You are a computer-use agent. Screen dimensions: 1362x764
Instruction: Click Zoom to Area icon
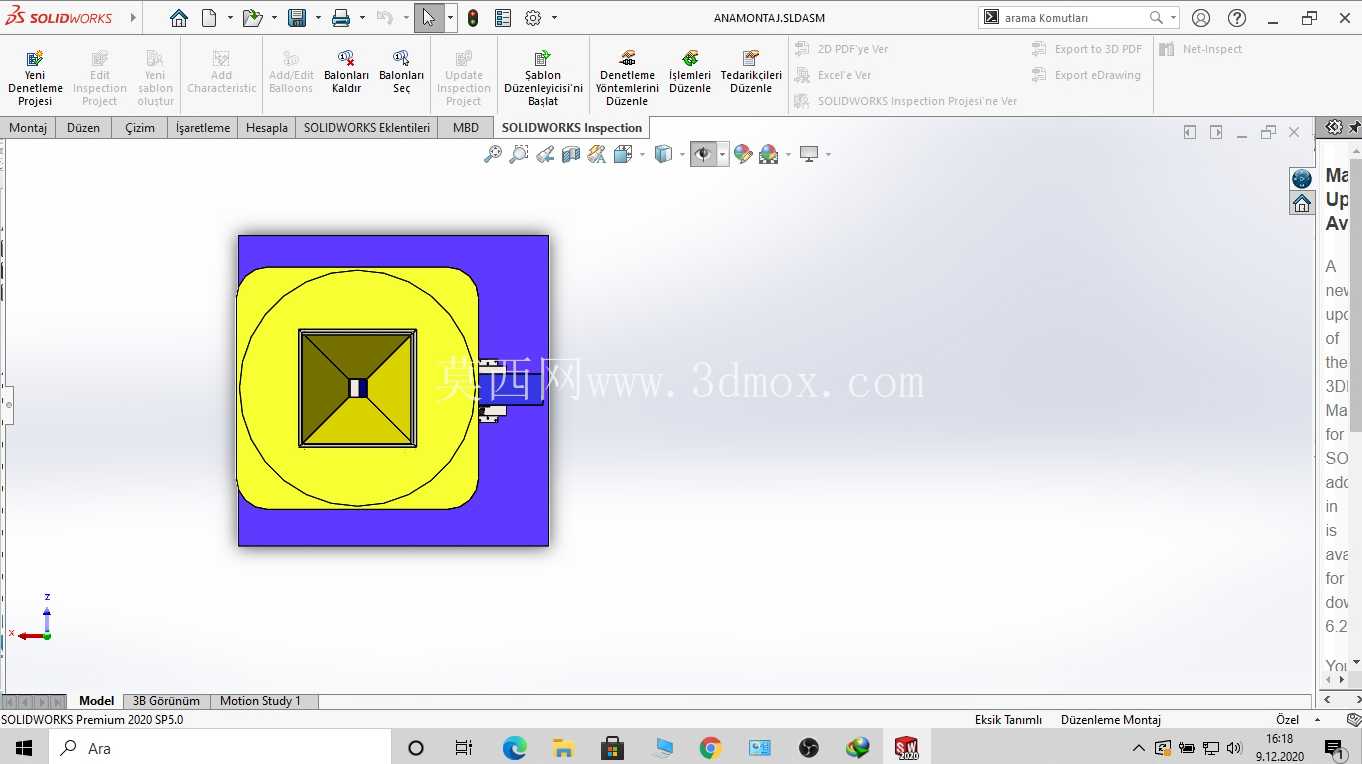tap(519, 154)
